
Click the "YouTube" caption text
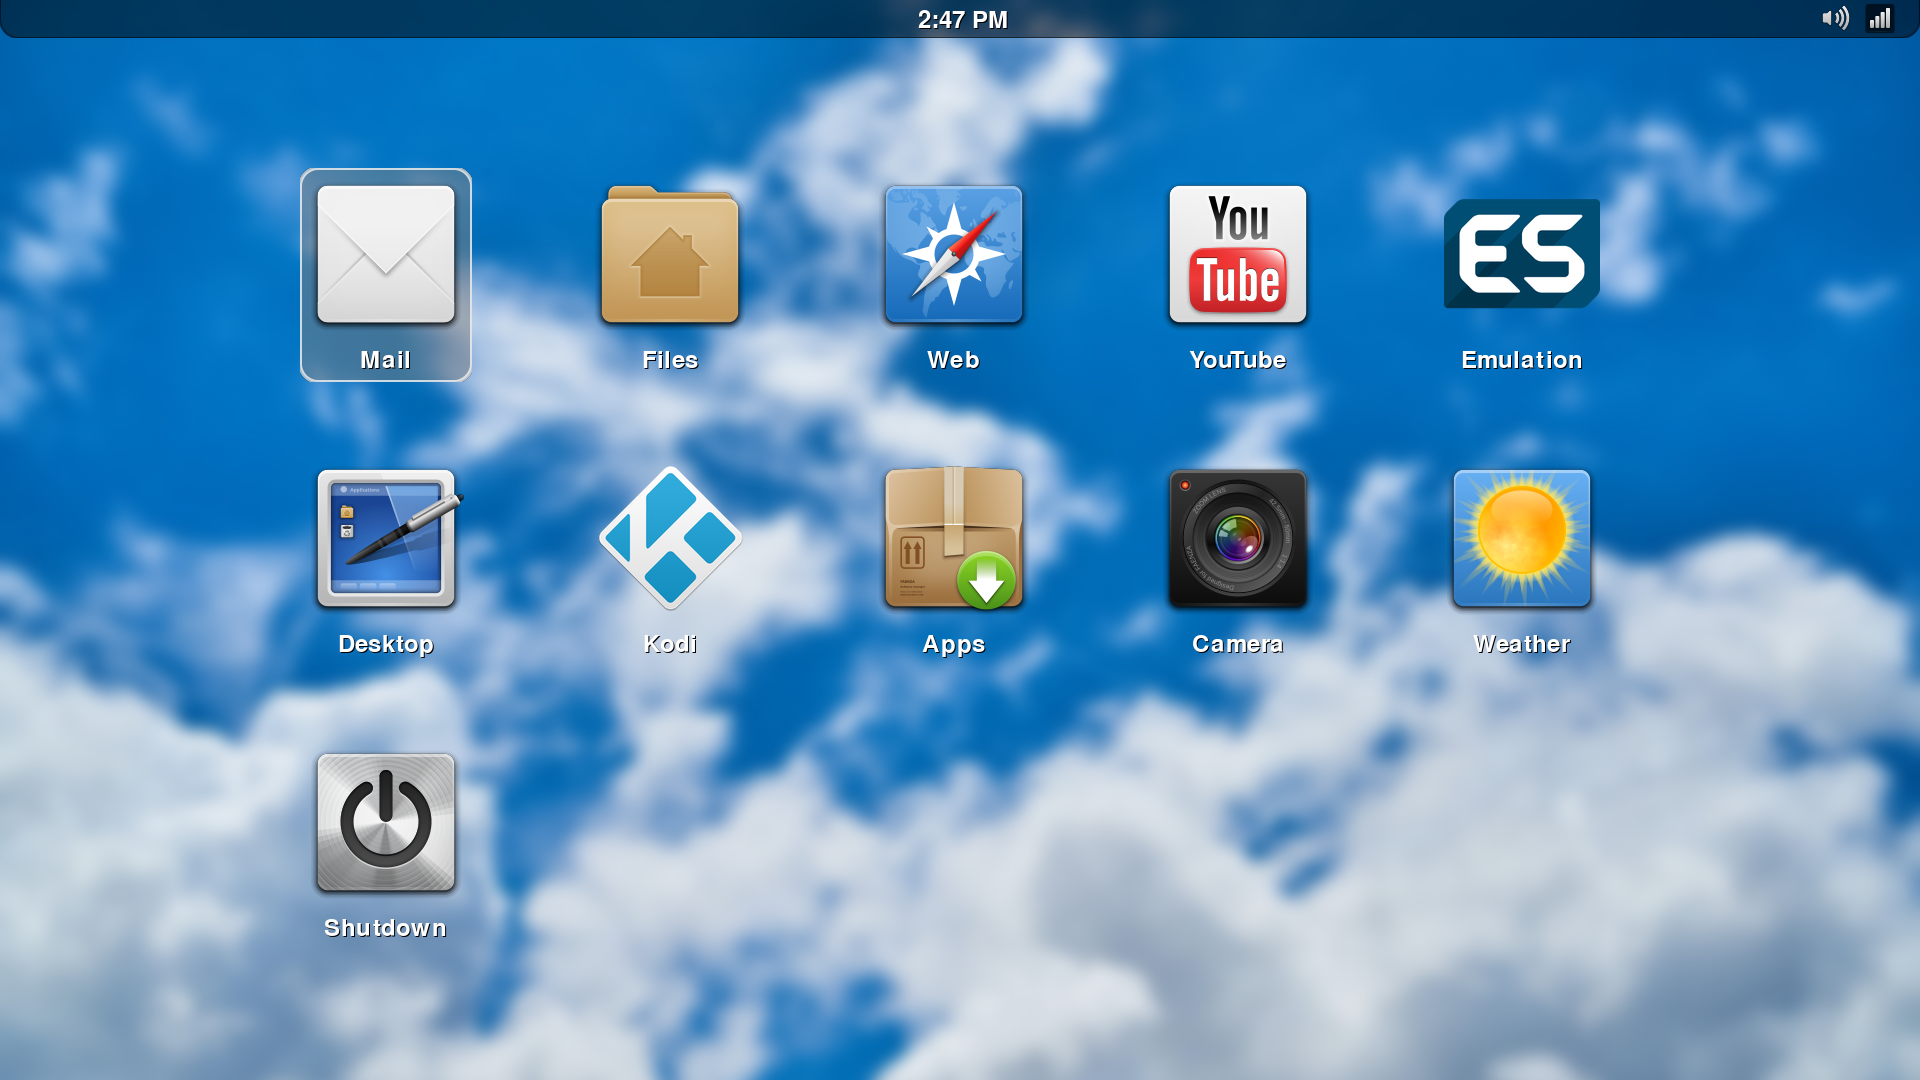1238,360
